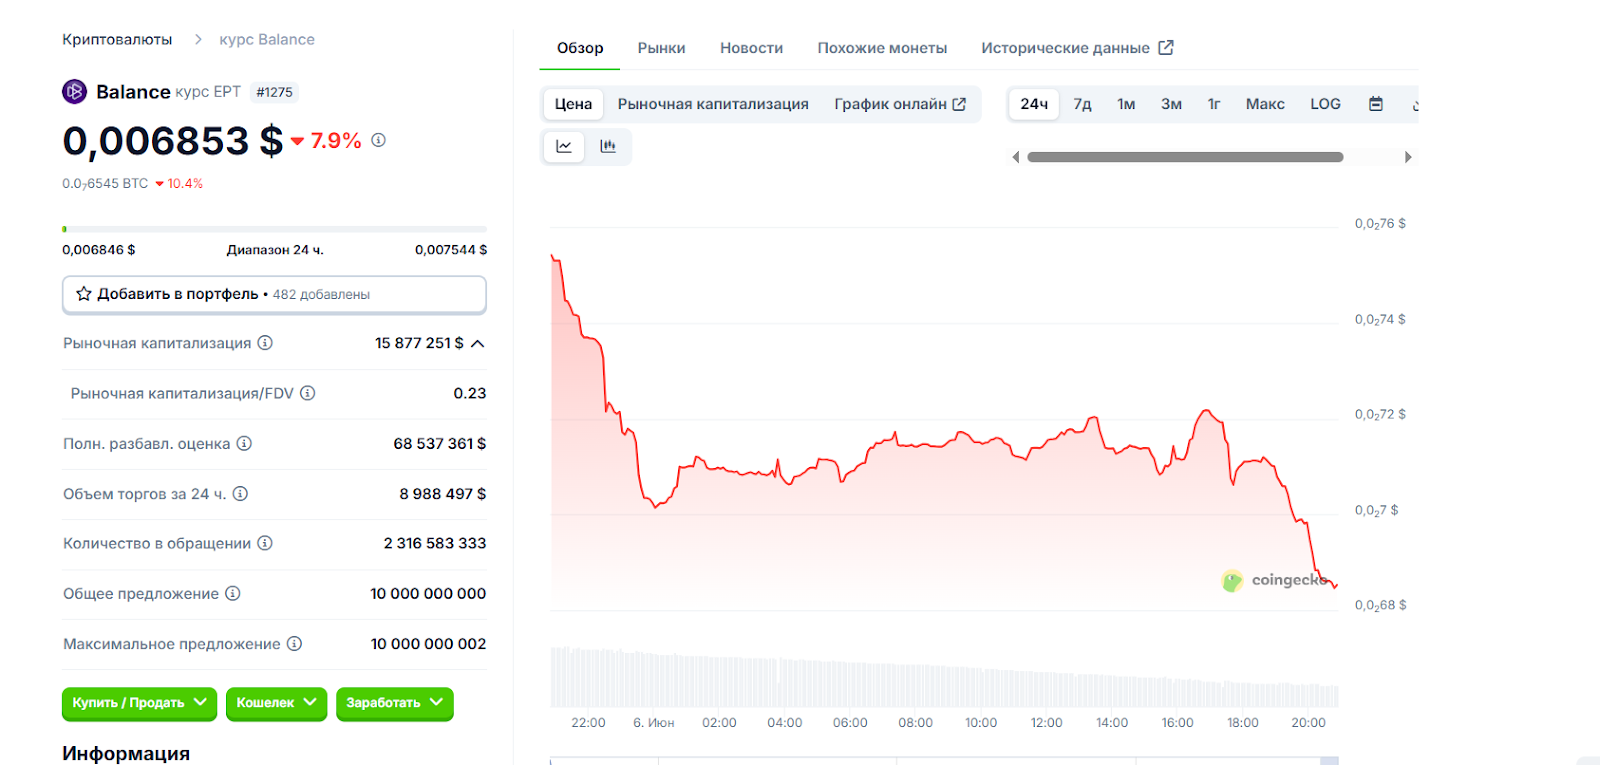Click the price 0,006853 $

[x=173, y=141]
